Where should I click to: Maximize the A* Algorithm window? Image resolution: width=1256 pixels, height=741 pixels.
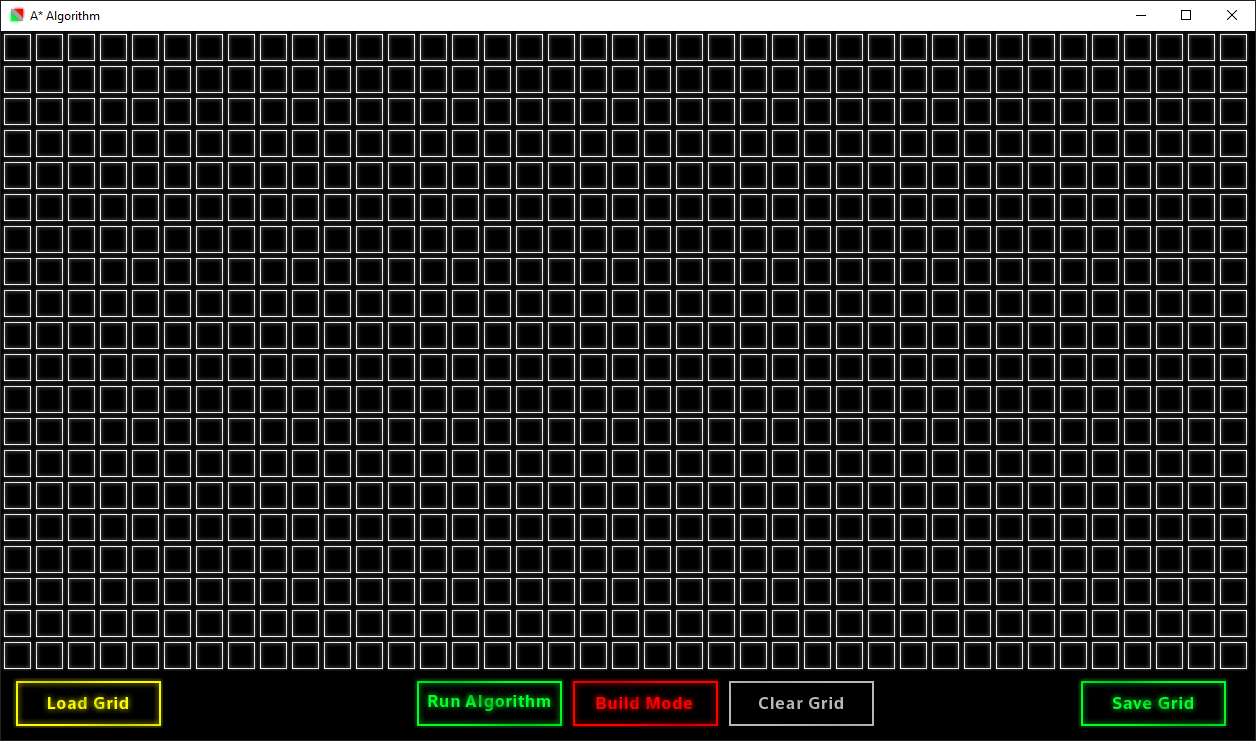point(1186,16)
